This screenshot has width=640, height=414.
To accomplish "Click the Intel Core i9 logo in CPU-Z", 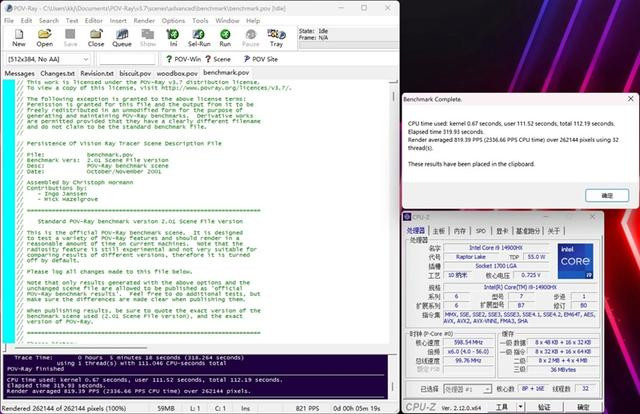I will 575,261.
